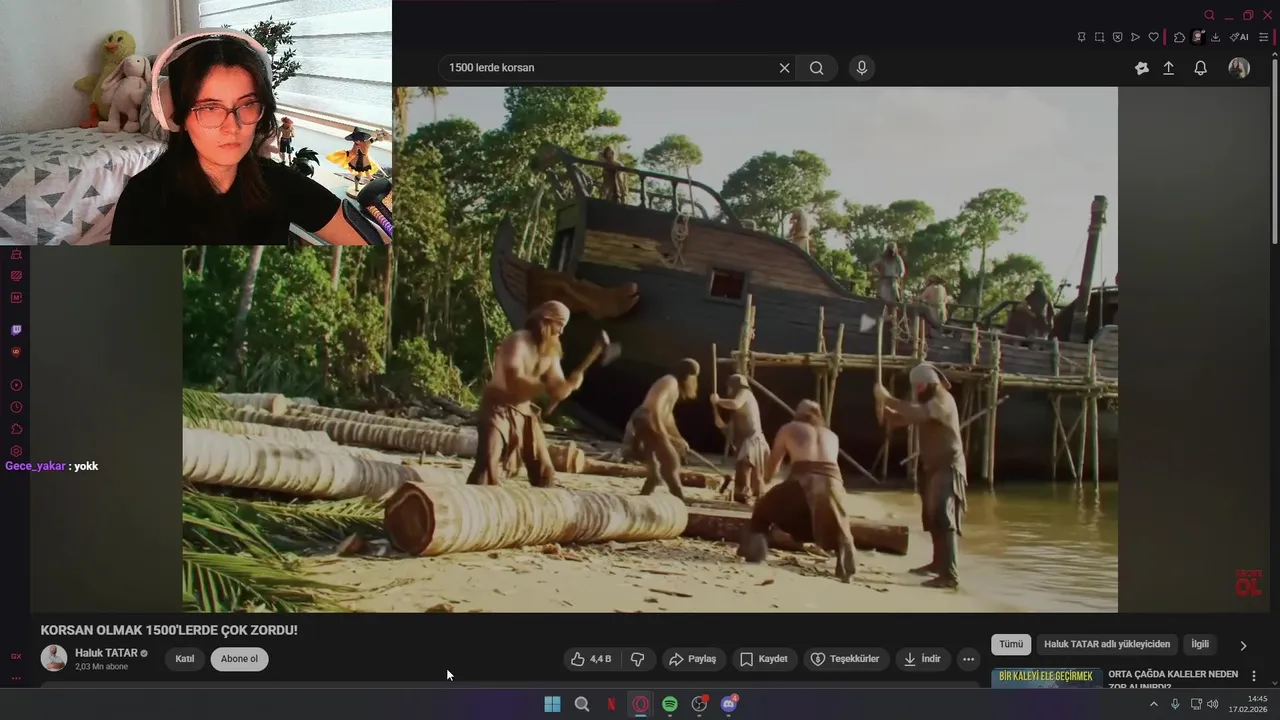Click the ad blocker shield icon
This screenshot has width=1280, height=720.
click(x=1117, y=37)
